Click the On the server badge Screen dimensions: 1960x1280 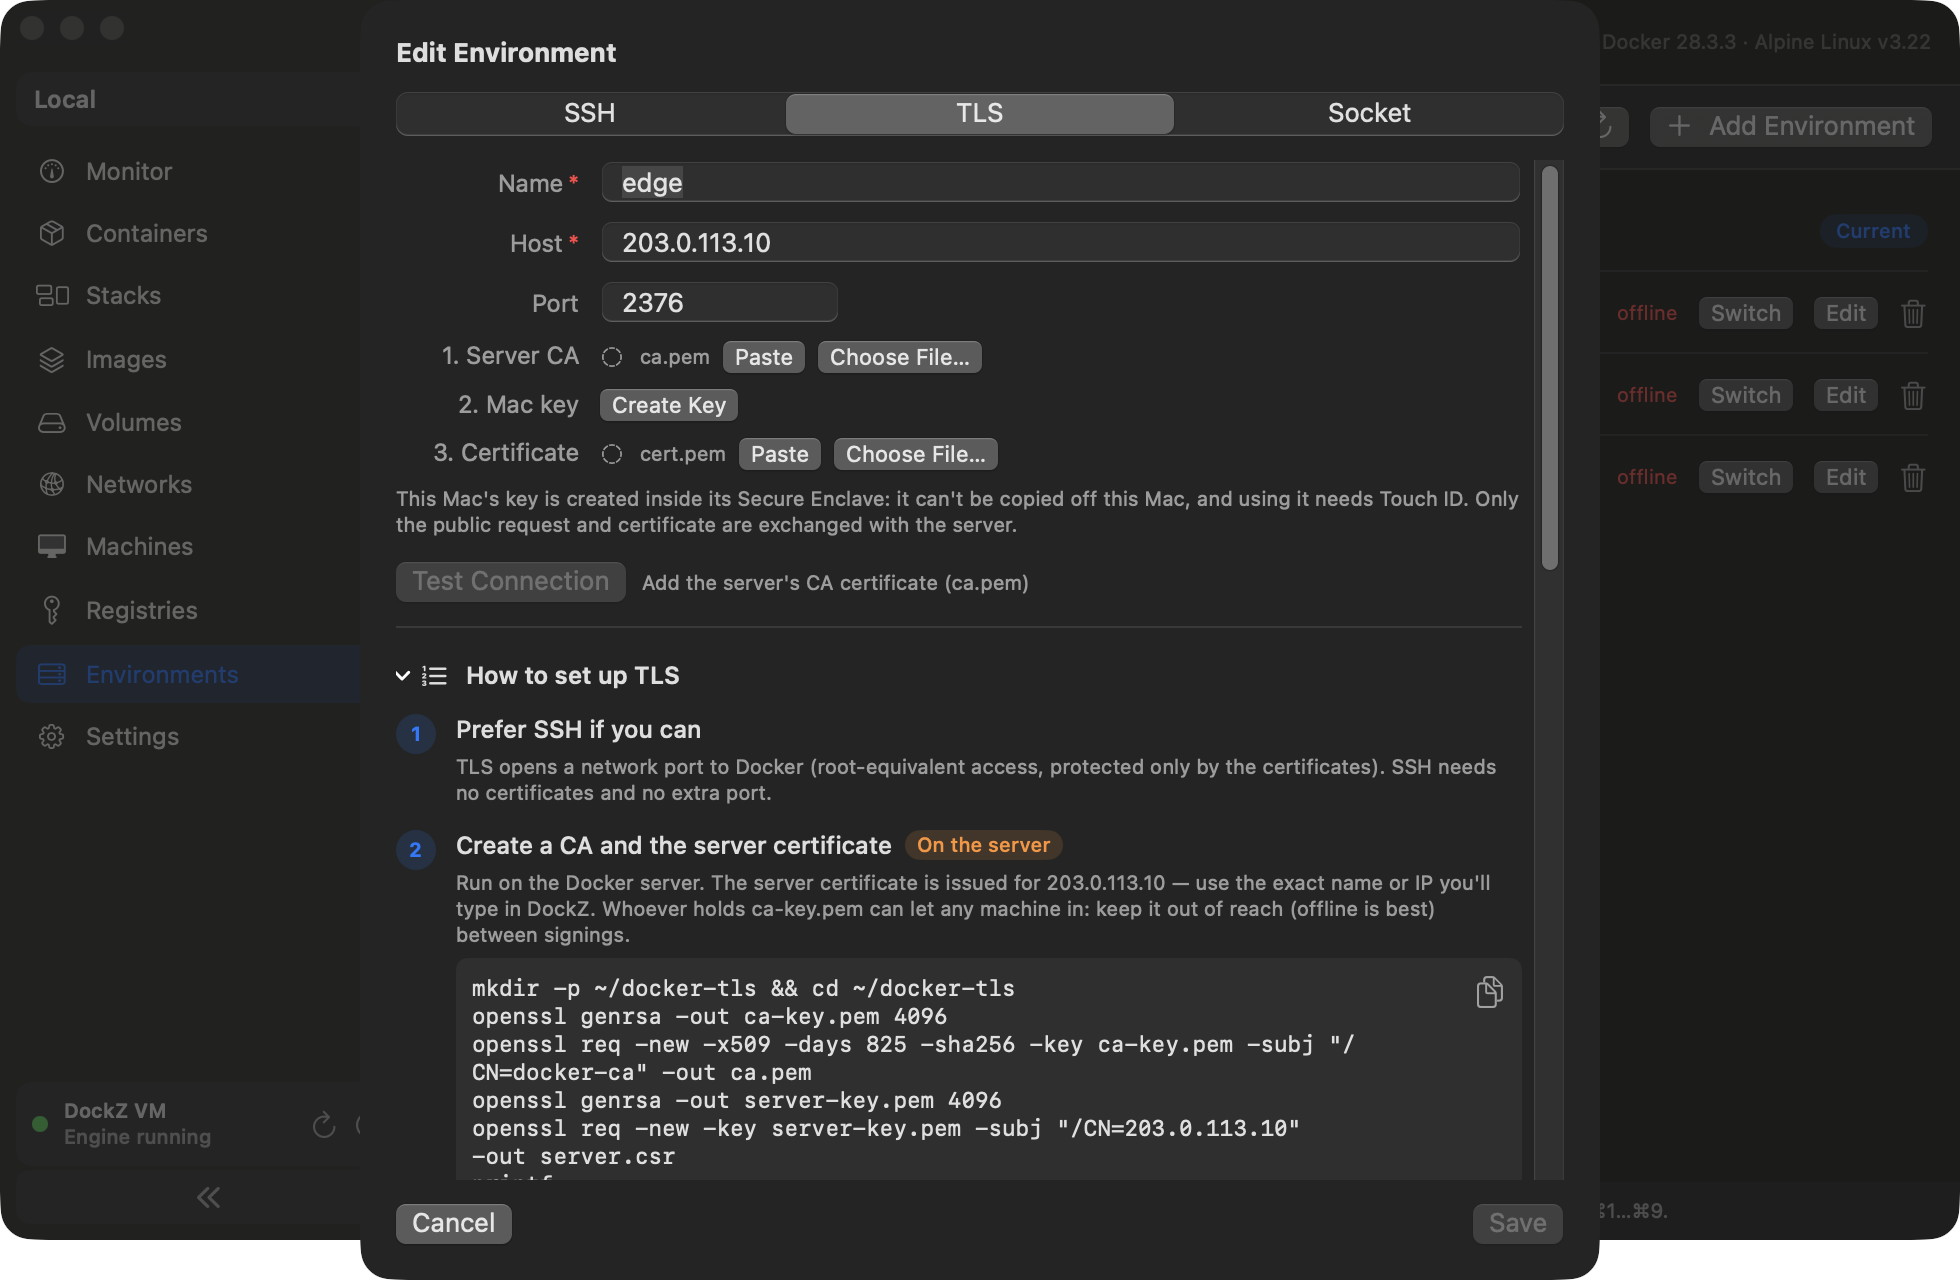click(x=983, y=845)
